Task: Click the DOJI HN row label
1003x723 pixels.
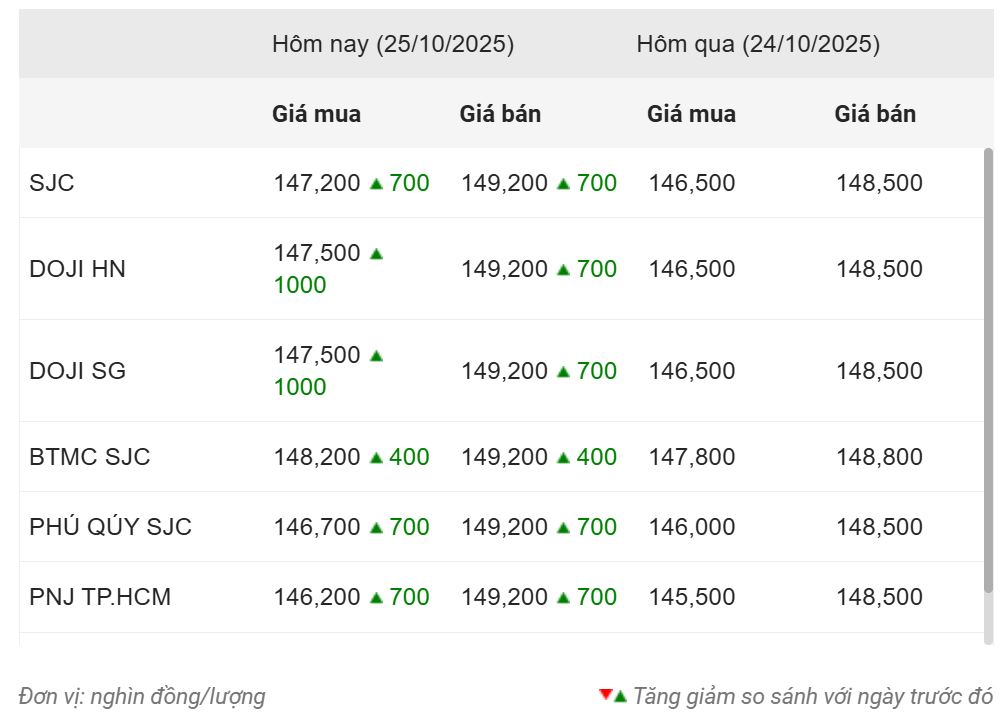Action: tap(78, 269)
